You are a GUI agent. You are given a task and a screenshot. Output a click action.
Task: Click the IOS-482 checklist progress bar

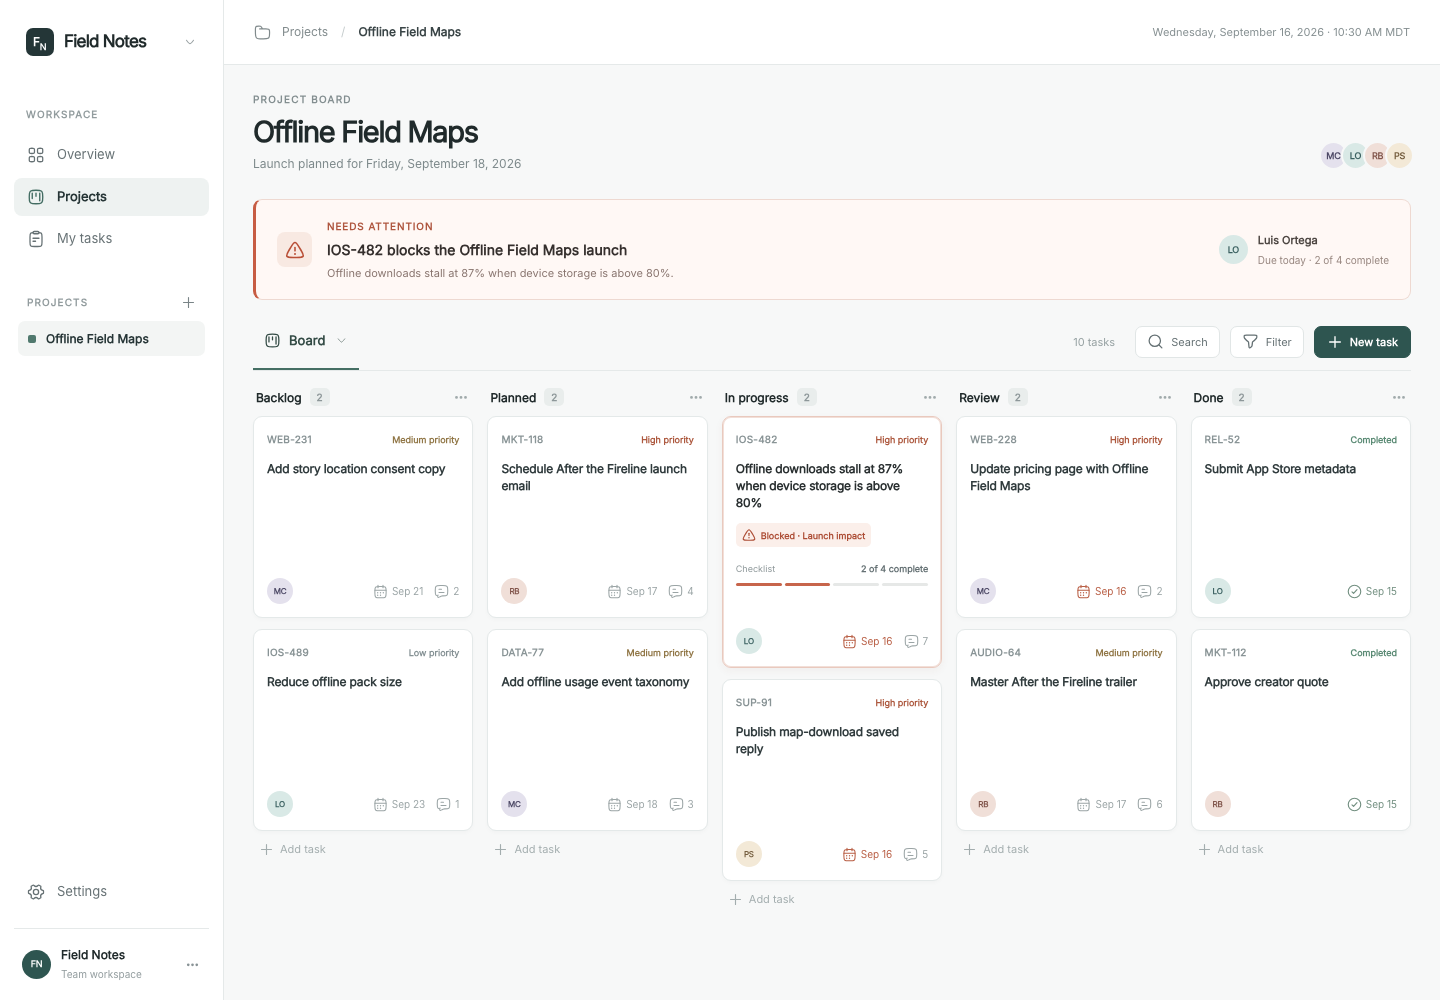click(832, 584)
